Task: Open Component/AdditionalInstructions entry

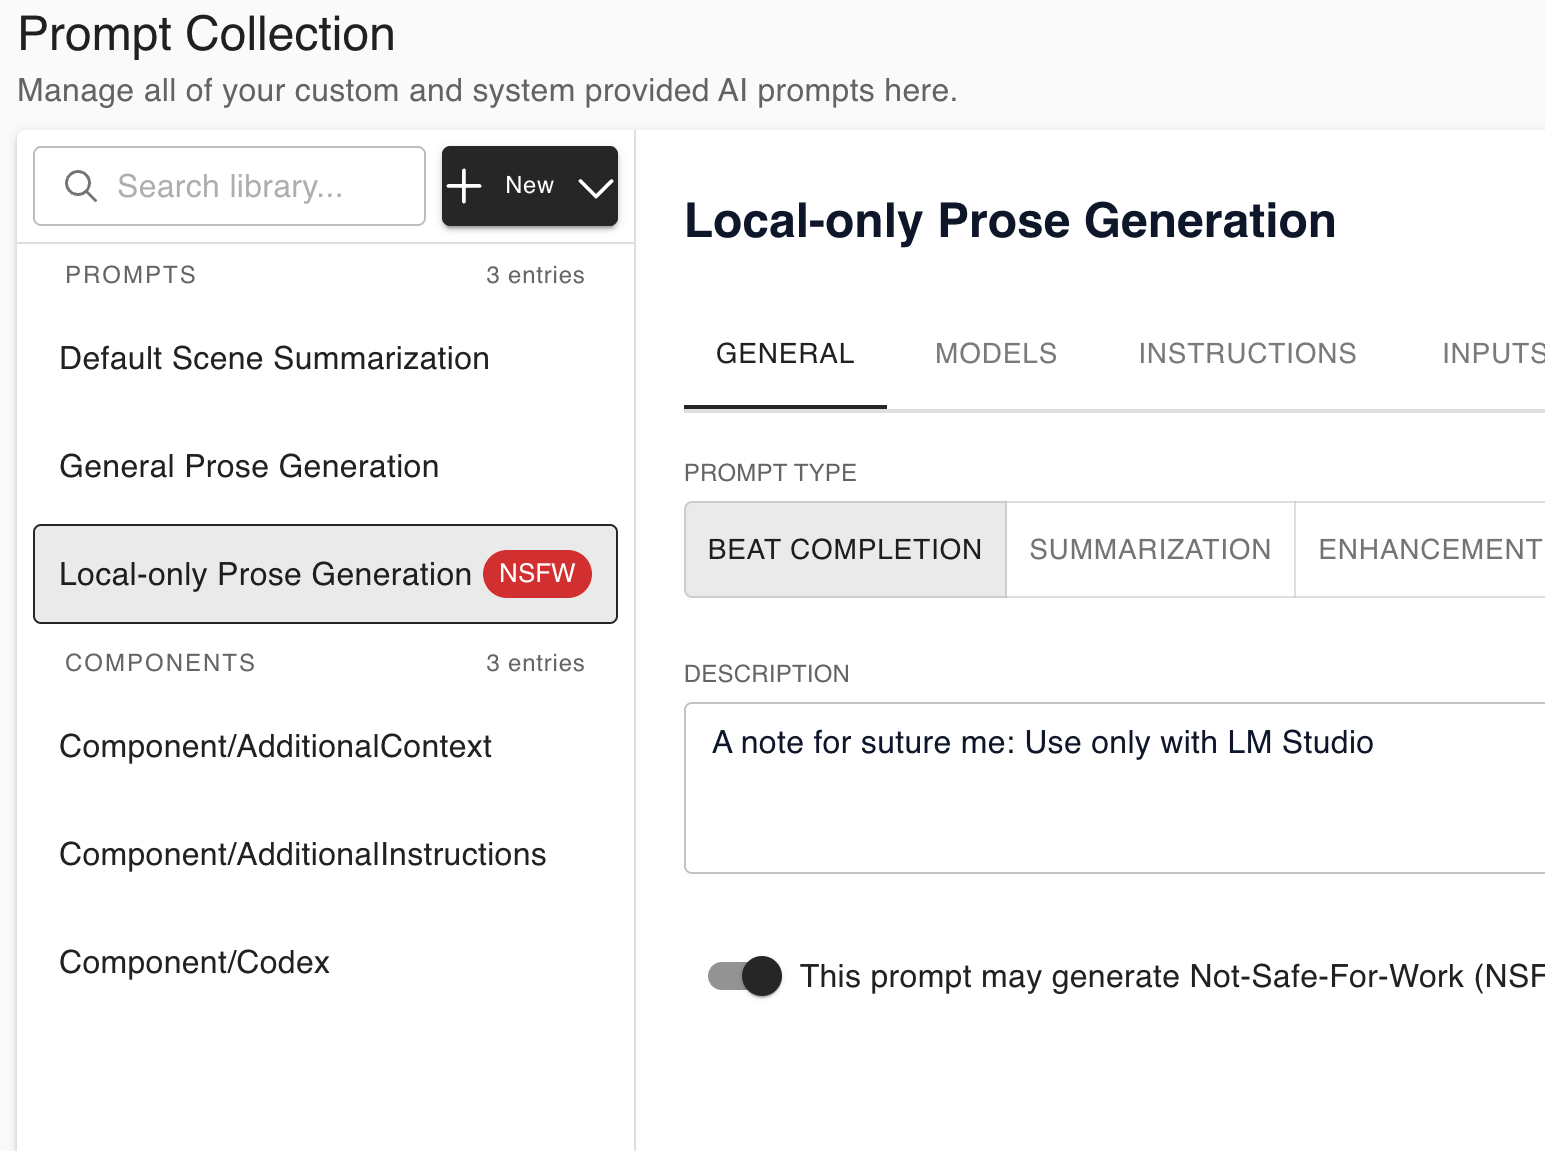Action: tap(303, 855)
